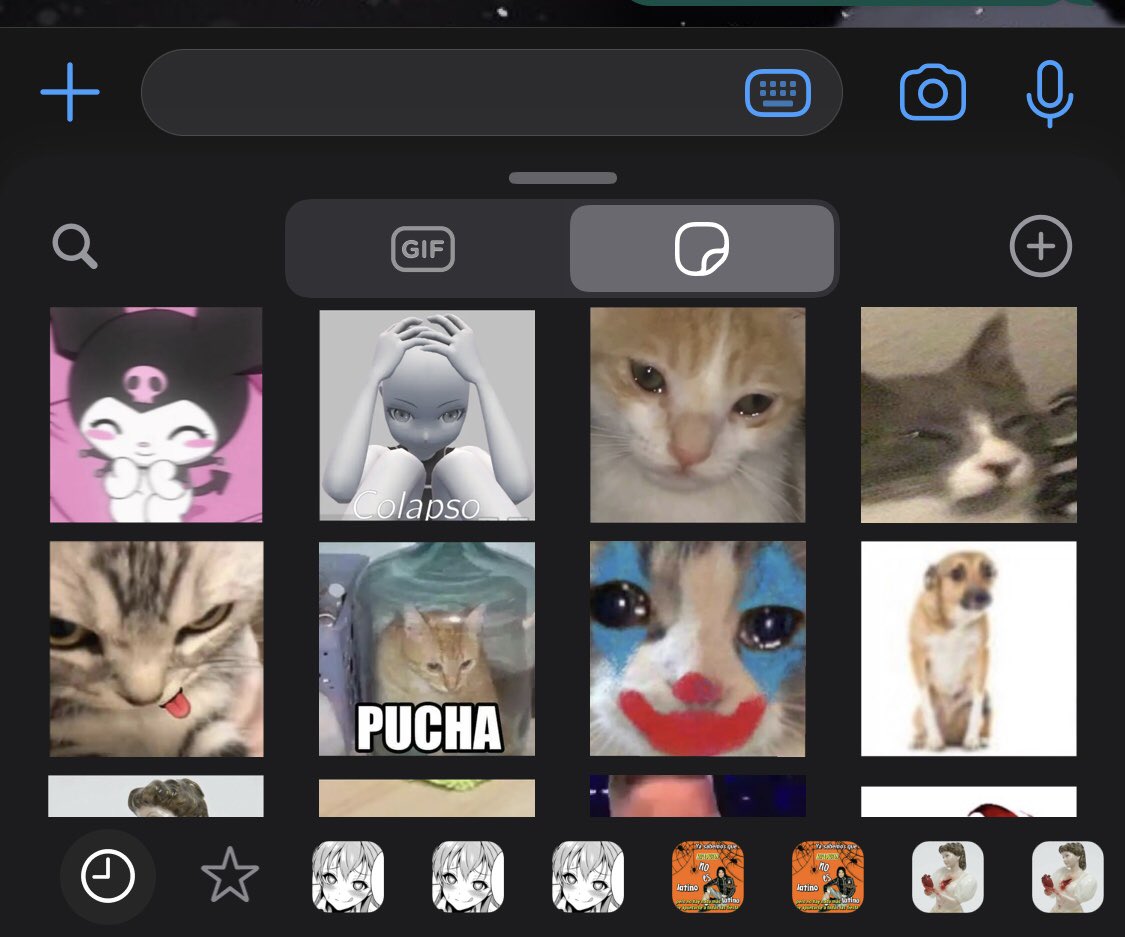Send the Colapso mannequin sticker
This screenshot has height=937, width=1125.
point(427,415)
